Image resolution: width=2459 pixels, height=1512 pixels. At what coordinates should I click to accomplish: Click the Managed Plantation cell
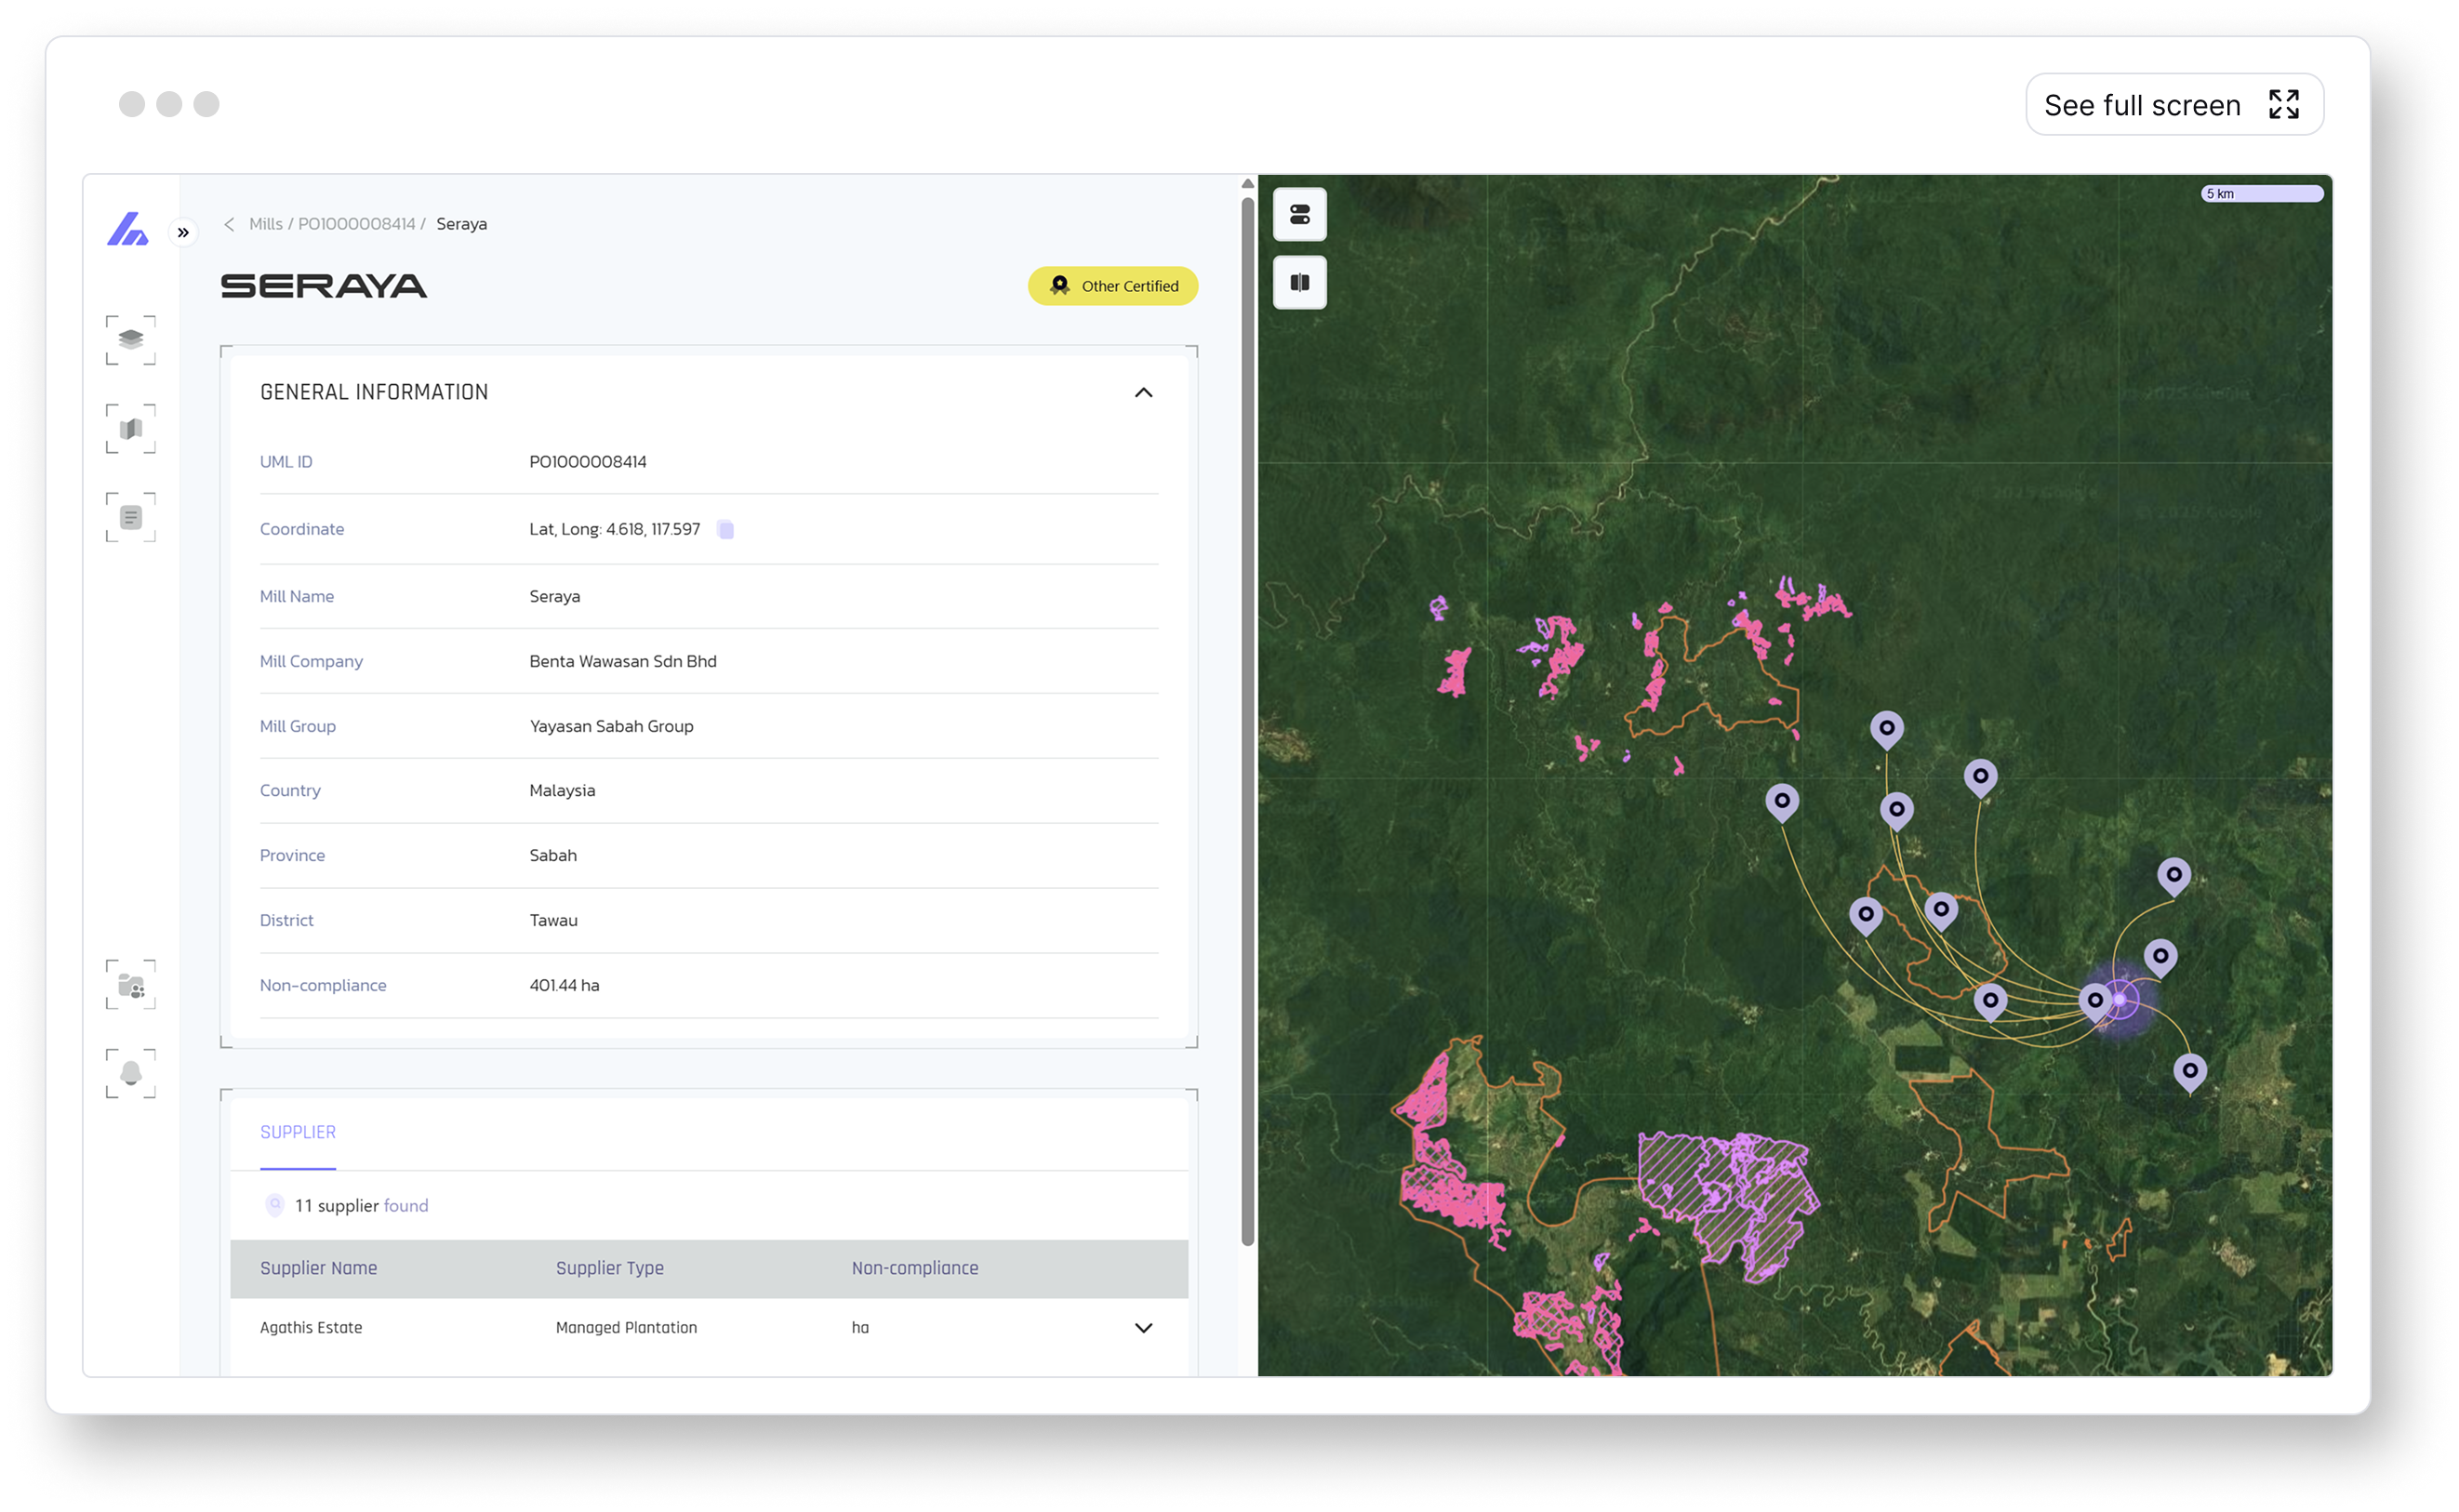click(x=627, y=1328)
